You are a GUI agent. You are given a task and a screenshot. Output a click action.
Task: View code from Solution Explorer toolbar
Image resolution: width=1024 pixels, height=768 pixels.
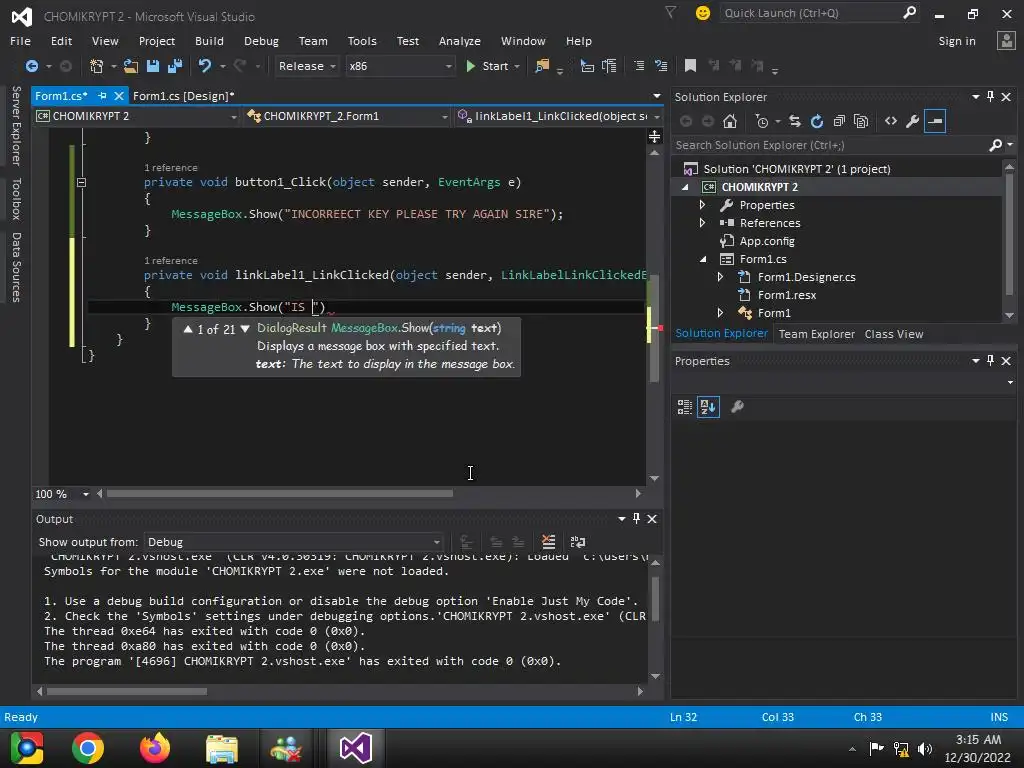[x=891, y=121]
